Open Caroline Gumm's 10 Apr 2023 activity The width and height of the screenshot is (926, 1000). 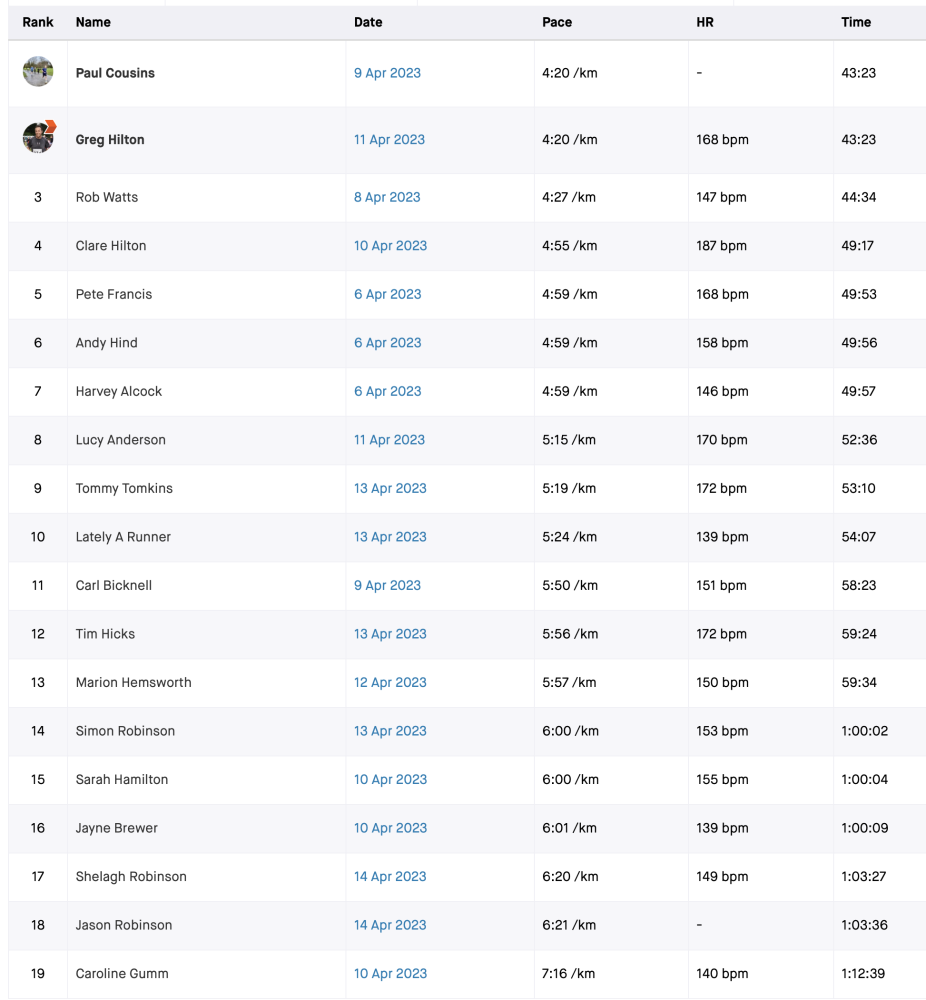coord(390,973)
